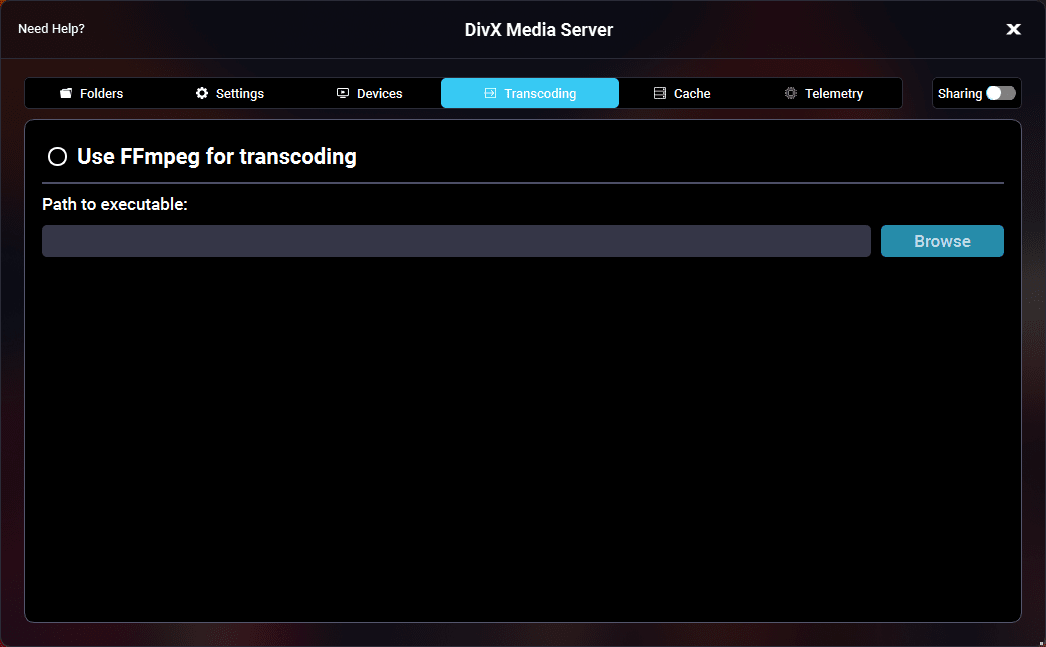The height and width of the screenshot is (647, 1046).
Task: Click the storage icon beside Cache
Action: pyautogui.click(x=660, y=93)
